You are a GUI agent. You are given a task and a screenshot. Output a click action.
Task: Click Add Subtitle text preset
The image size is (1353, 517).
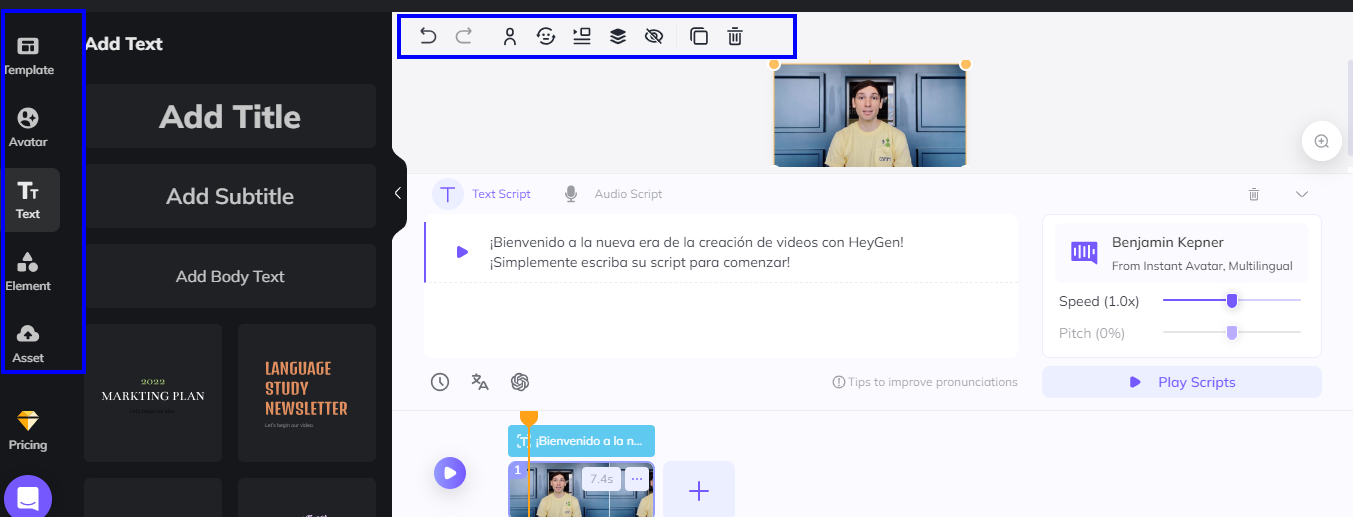pos(230,196)
